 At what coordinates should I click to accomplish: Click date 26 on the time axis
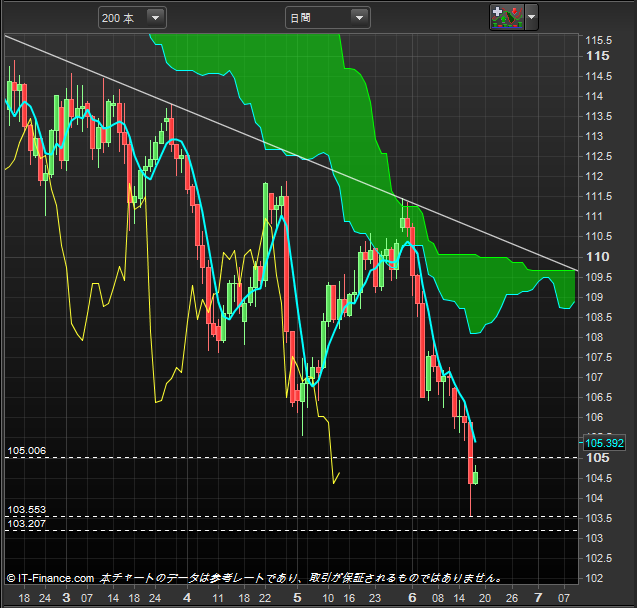coord(512,598)
